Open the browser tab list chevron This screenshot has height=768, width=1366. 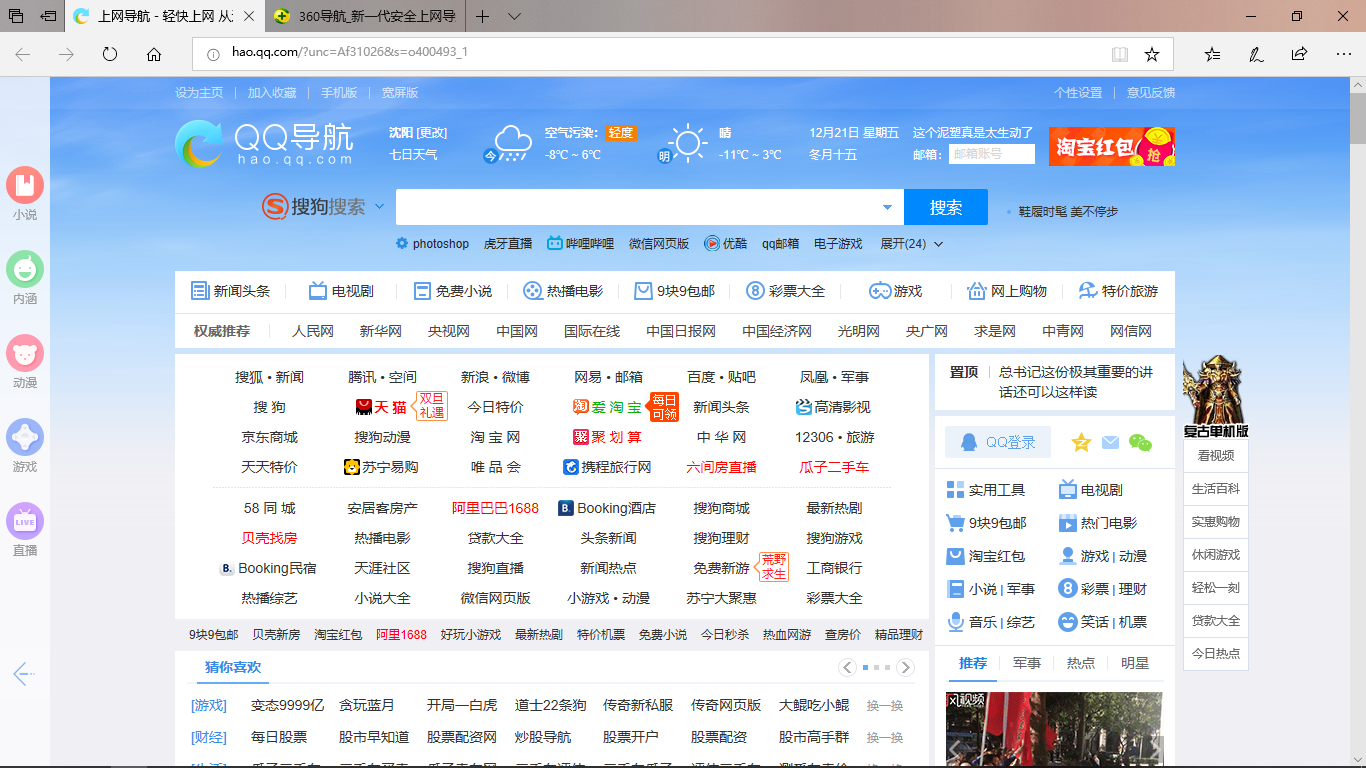[514, 16]
